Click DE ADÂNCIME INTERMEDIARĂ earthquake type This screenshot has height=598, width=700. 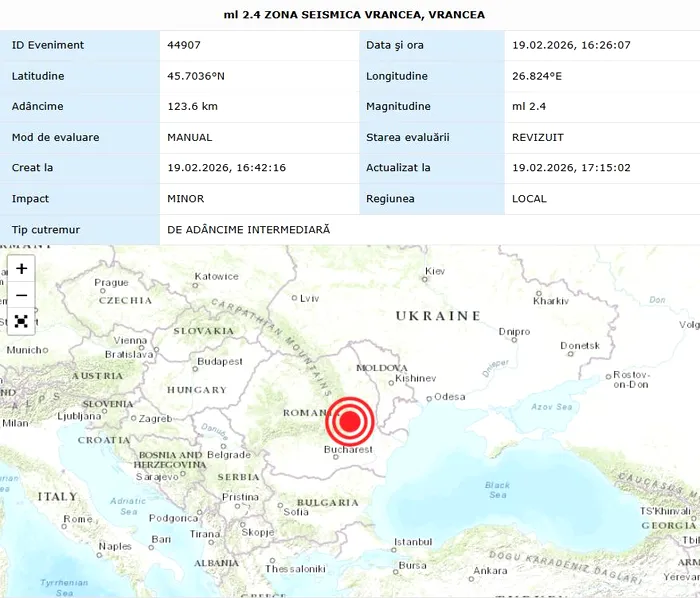coord(248,229)
